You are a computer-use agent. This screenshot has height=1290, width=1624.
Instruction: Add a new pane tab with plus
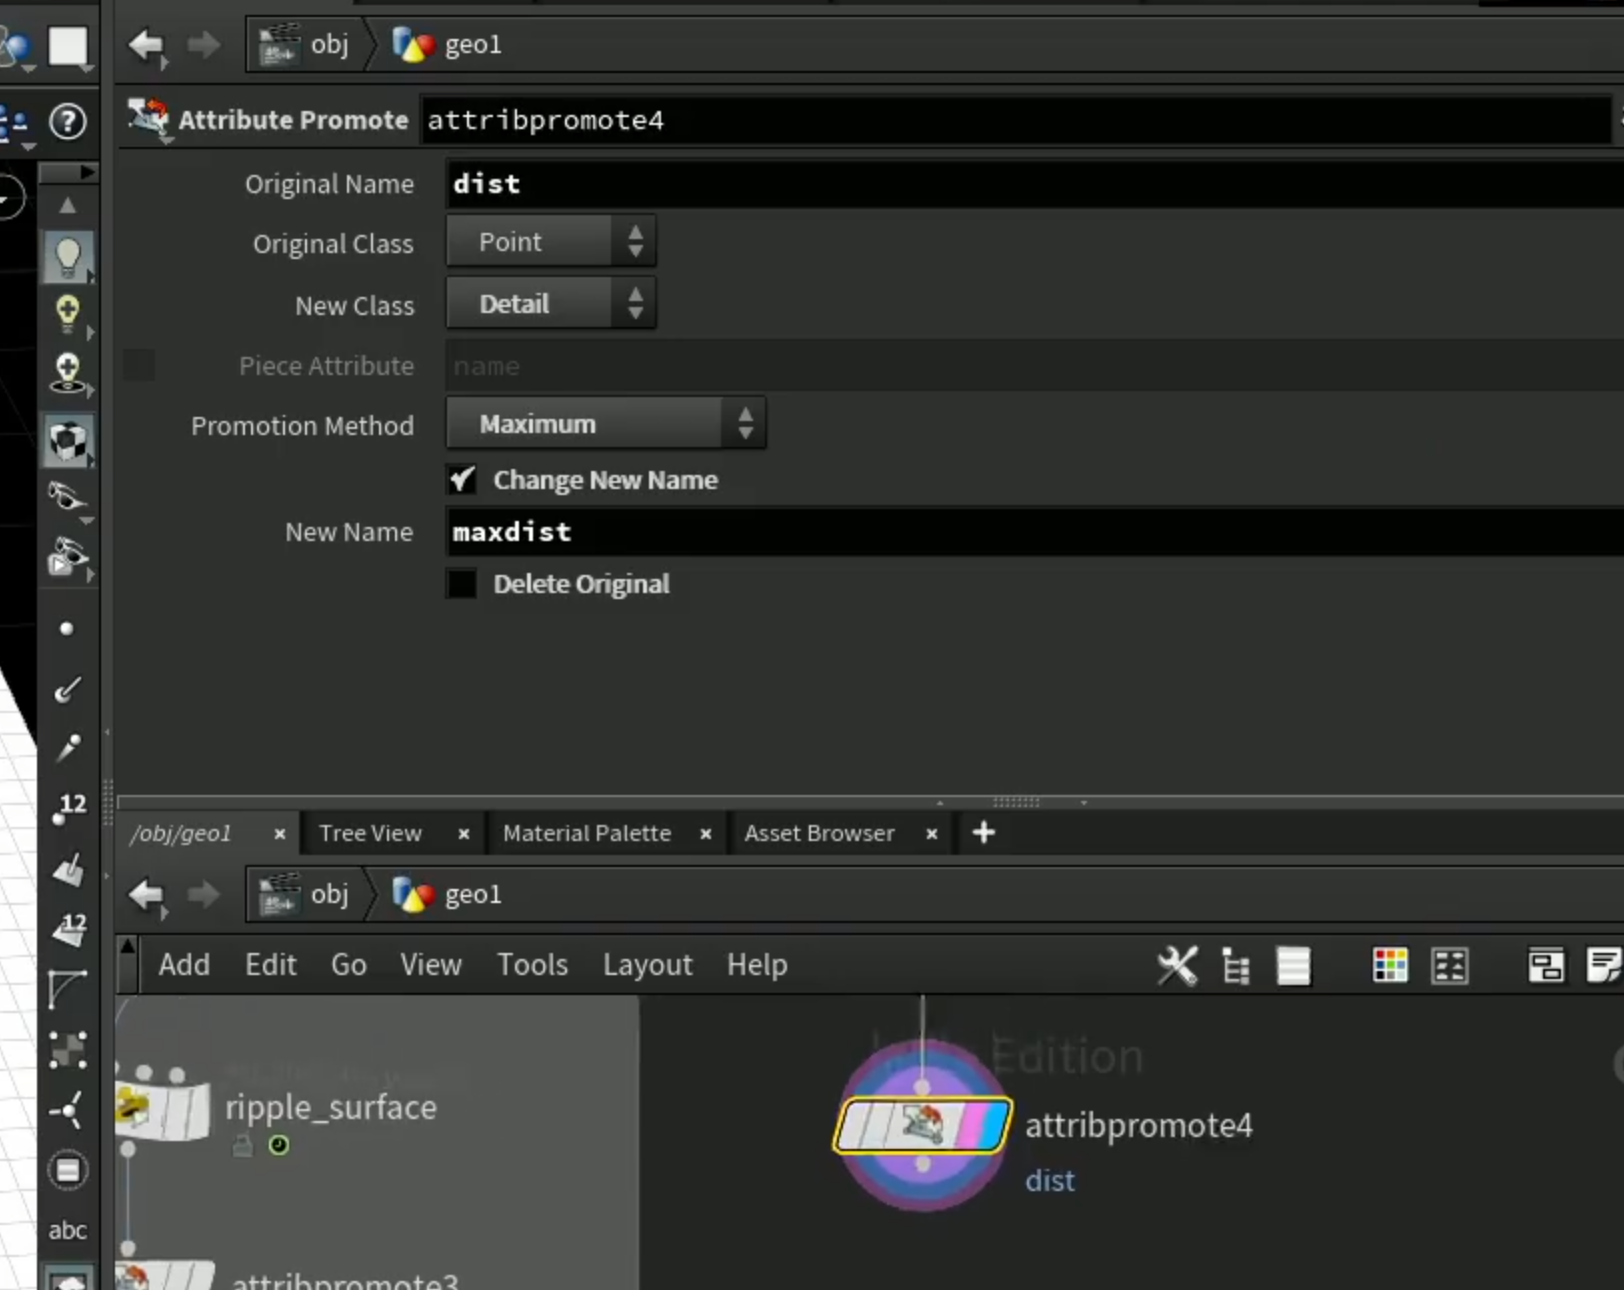pos(983,833)
